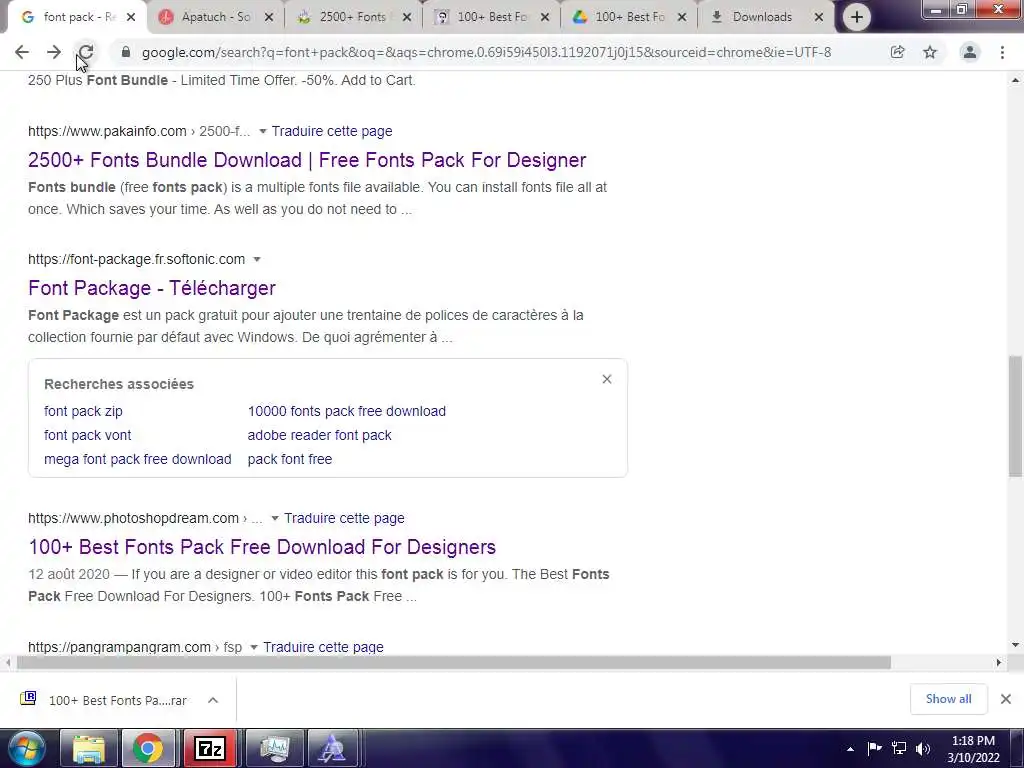
Task: Switch to the Downloads tab
Action: [x=760, y=17]
